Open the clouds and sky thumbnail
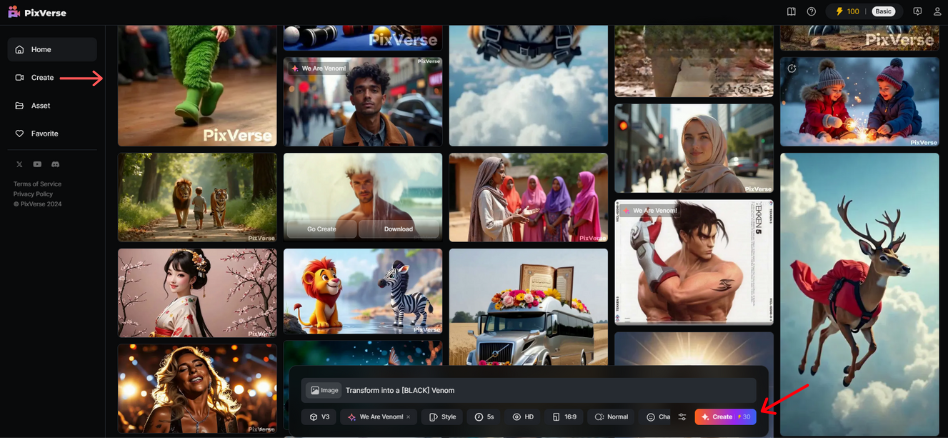 [528, 85]
